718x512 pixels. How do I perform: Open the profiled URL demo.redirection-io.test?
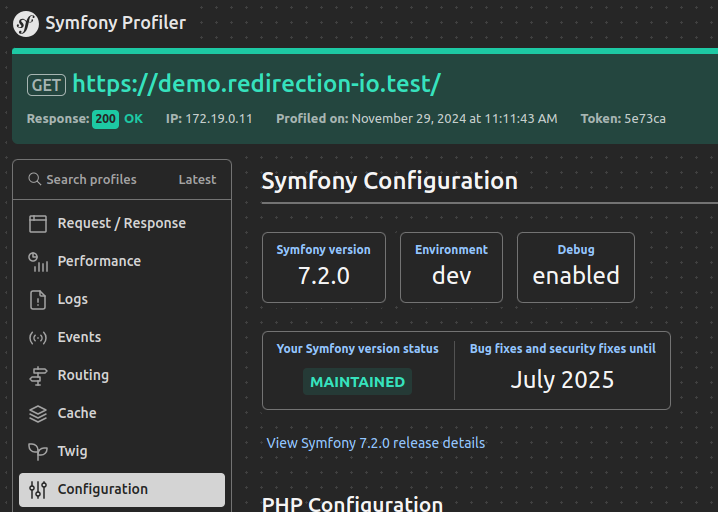pos(256,84)
